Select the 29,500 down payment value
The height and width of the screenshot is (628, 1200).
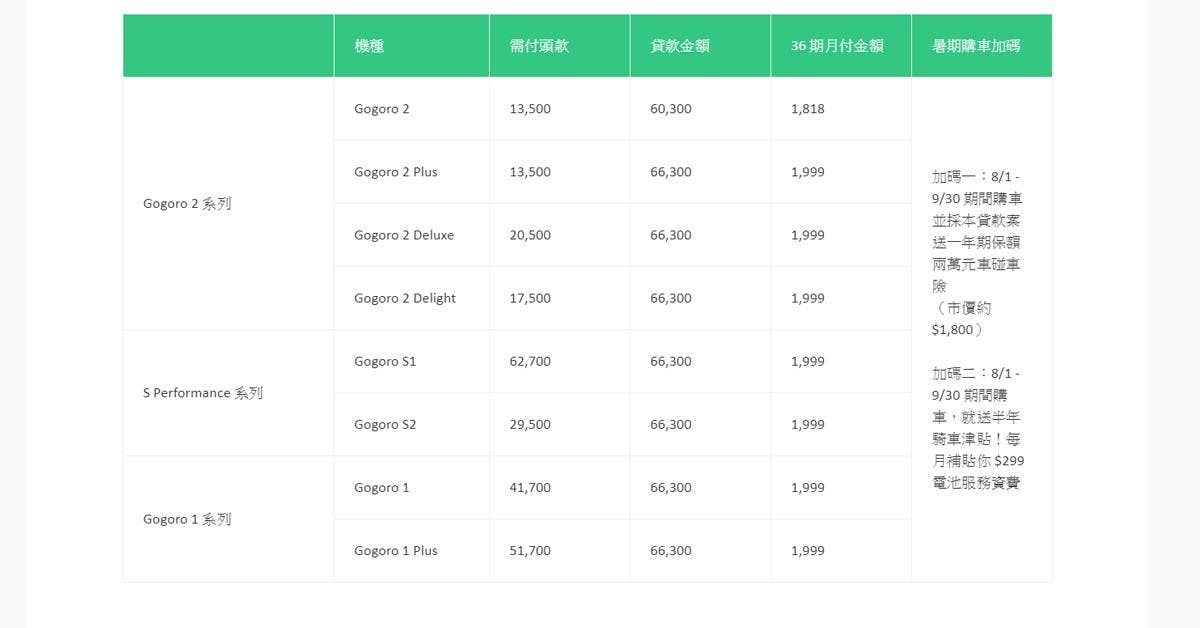pos(530,424)
